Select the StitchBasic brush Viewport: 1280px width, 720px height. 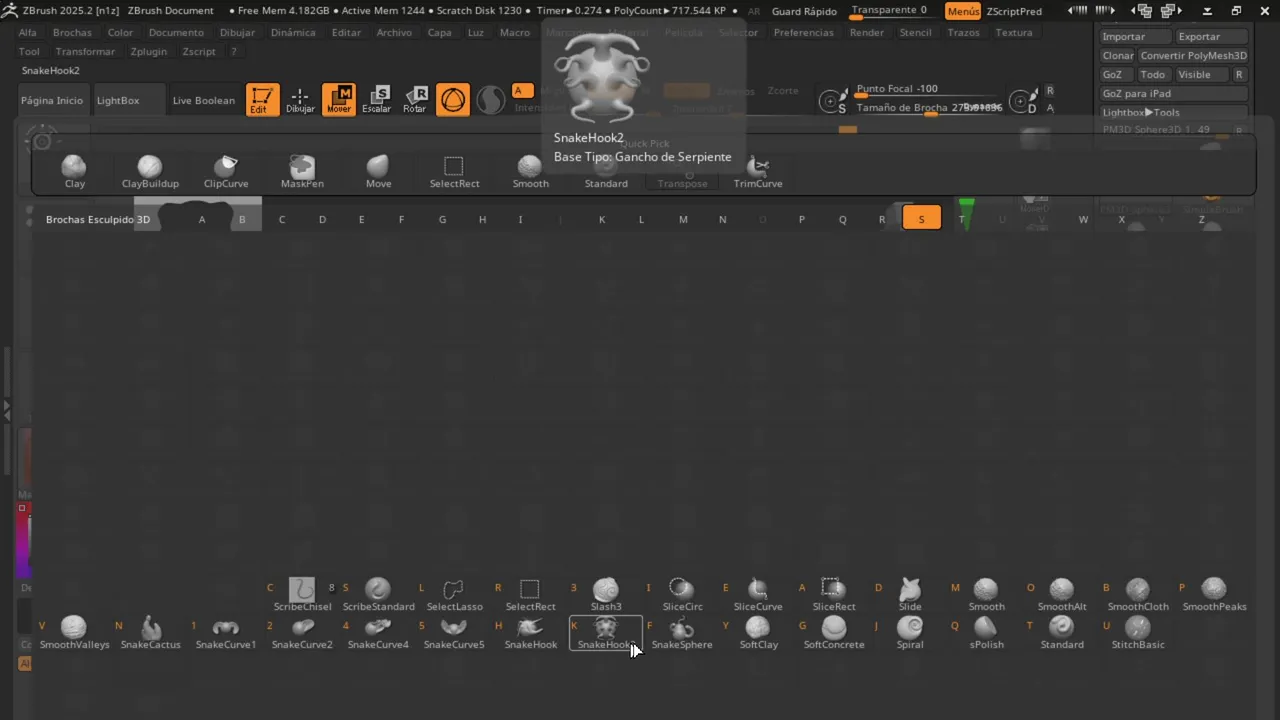click(x=1138, y=633)
